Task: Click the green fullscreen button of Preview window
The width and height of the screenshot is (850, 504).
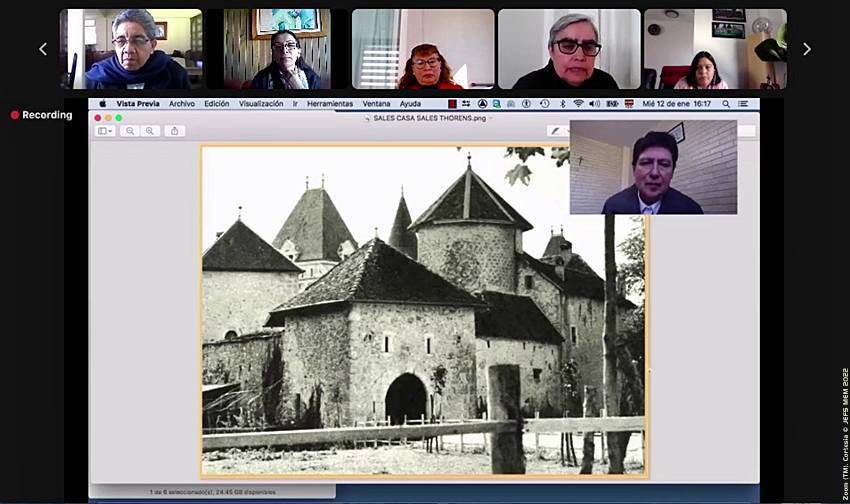Action: click(x=119, y=118)
